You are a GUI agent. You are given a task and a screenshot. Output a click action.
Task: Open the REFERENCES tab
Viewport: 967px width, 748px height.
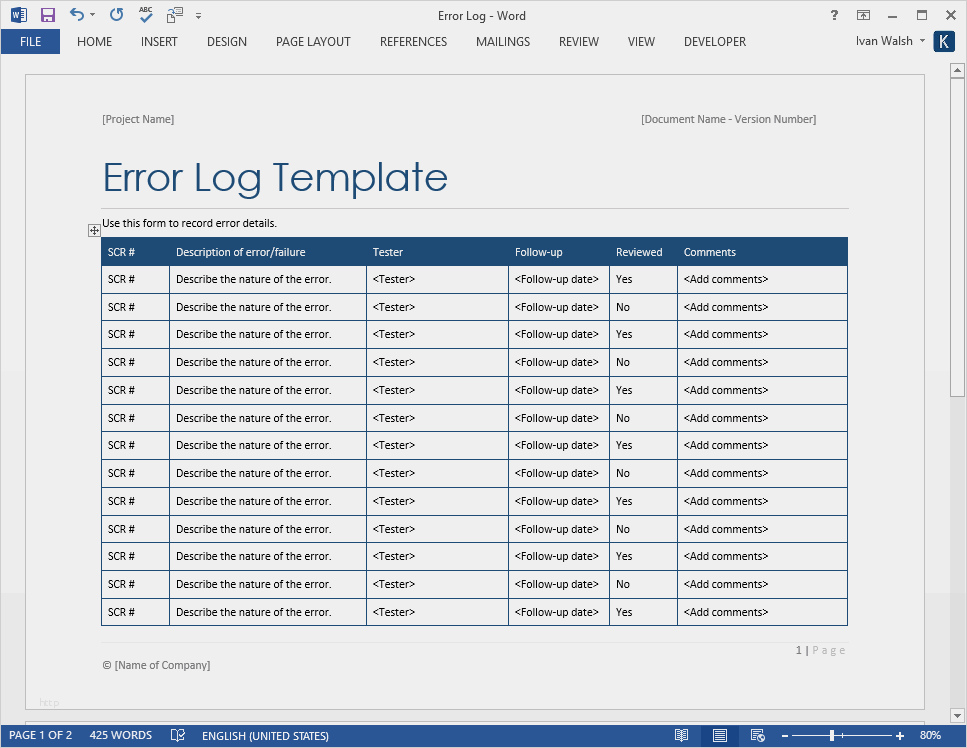pyautogui.click(x=413, y=42)
